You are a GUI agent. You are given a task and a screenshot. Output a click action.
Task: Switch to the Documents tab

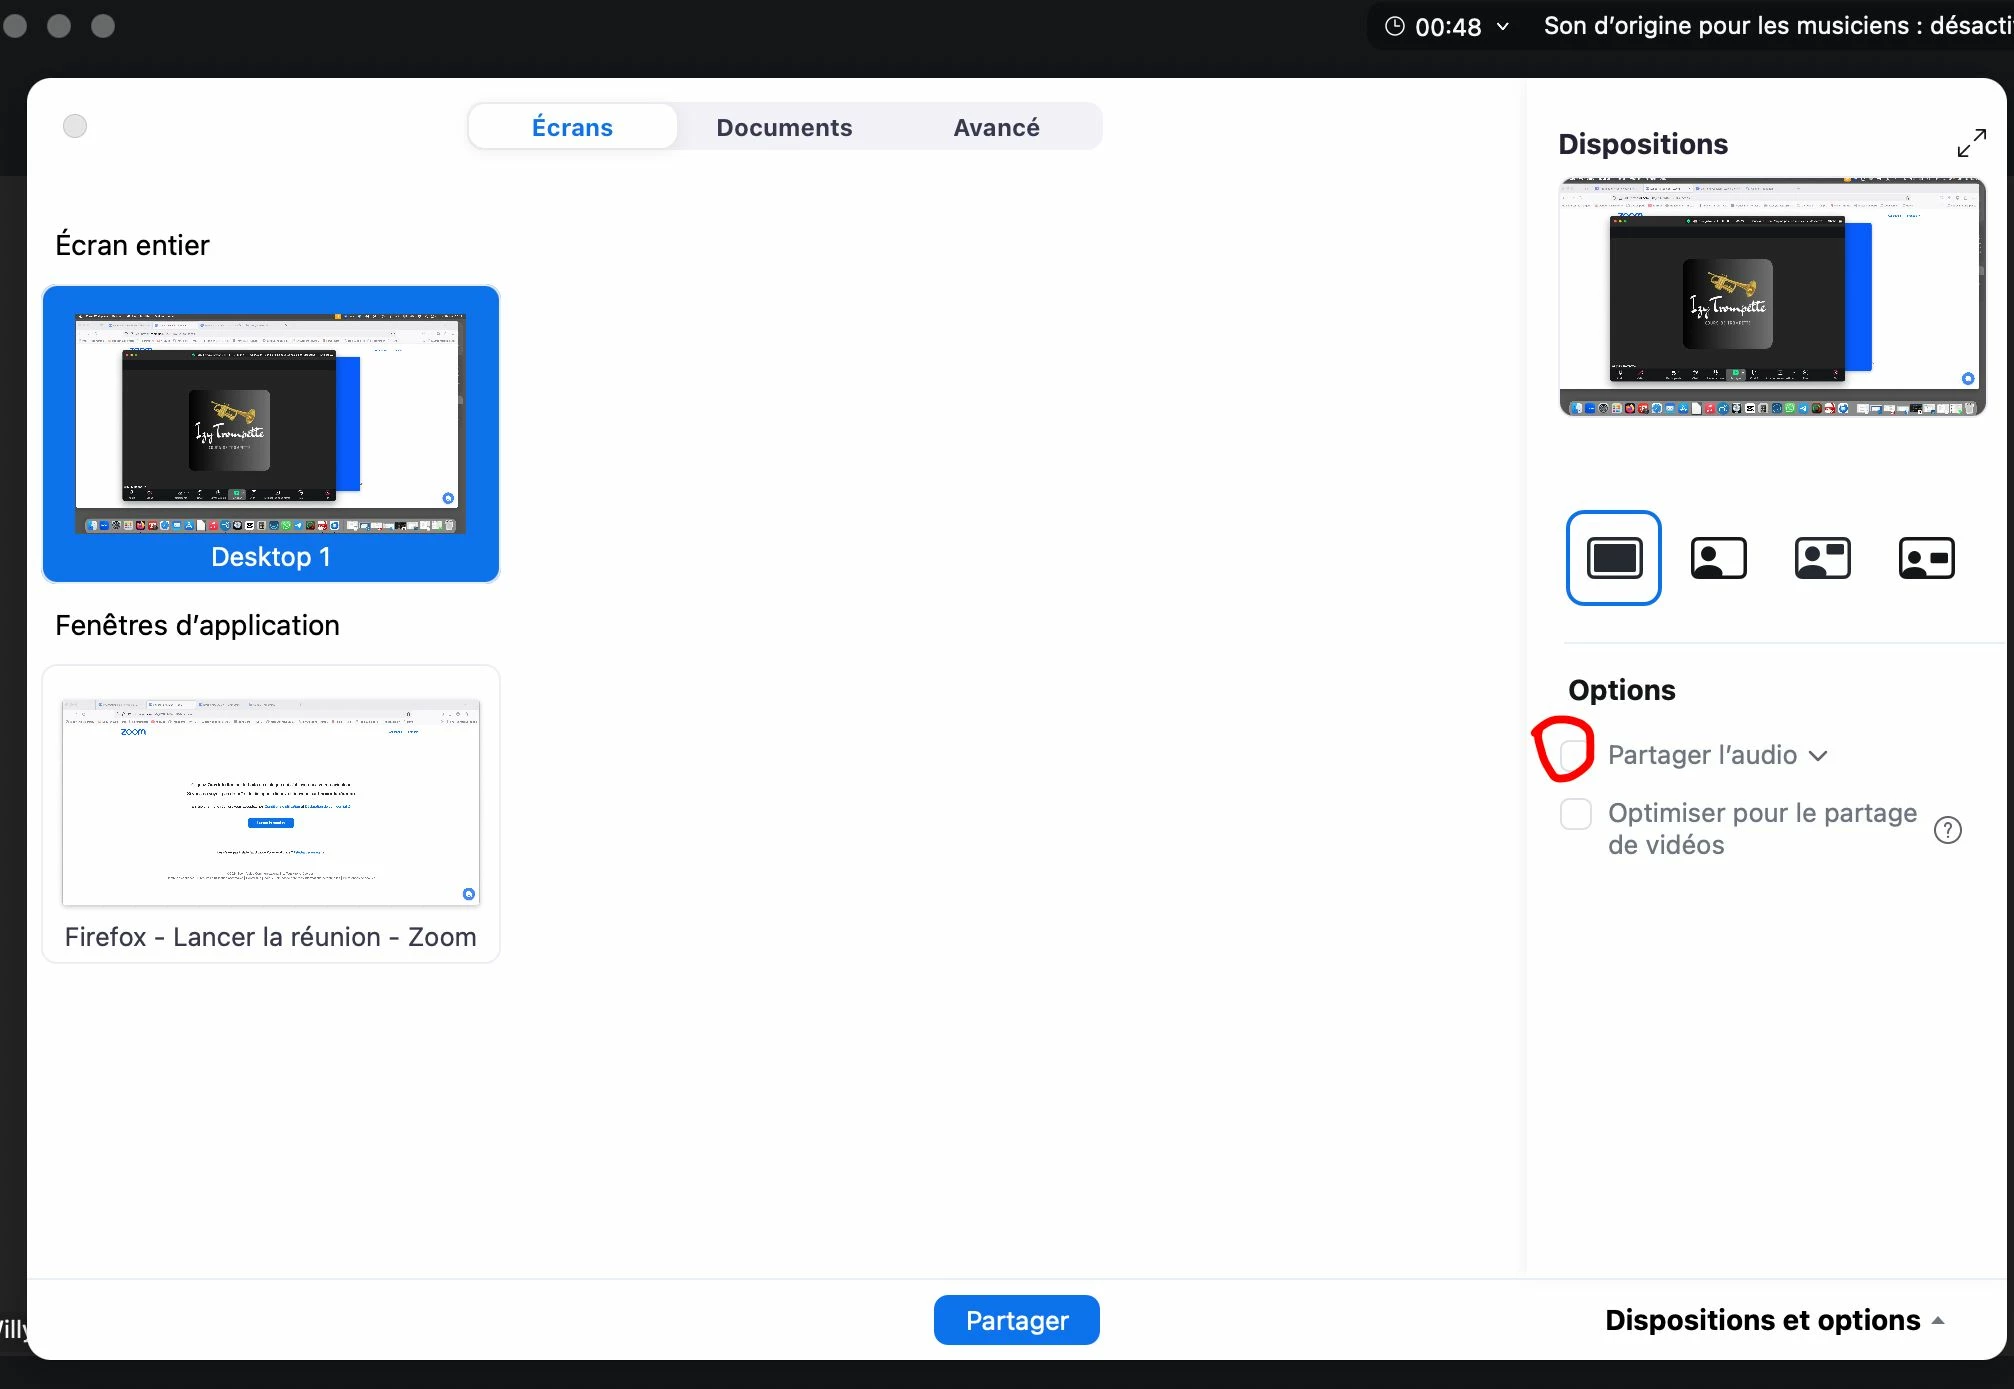[x=784, y=127]
